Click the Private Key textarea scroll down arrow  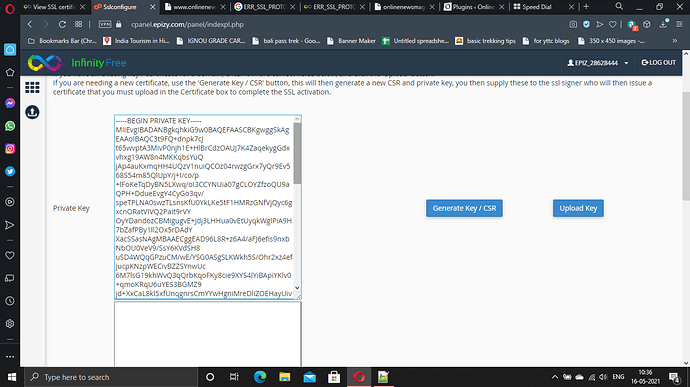coord(297,288)
